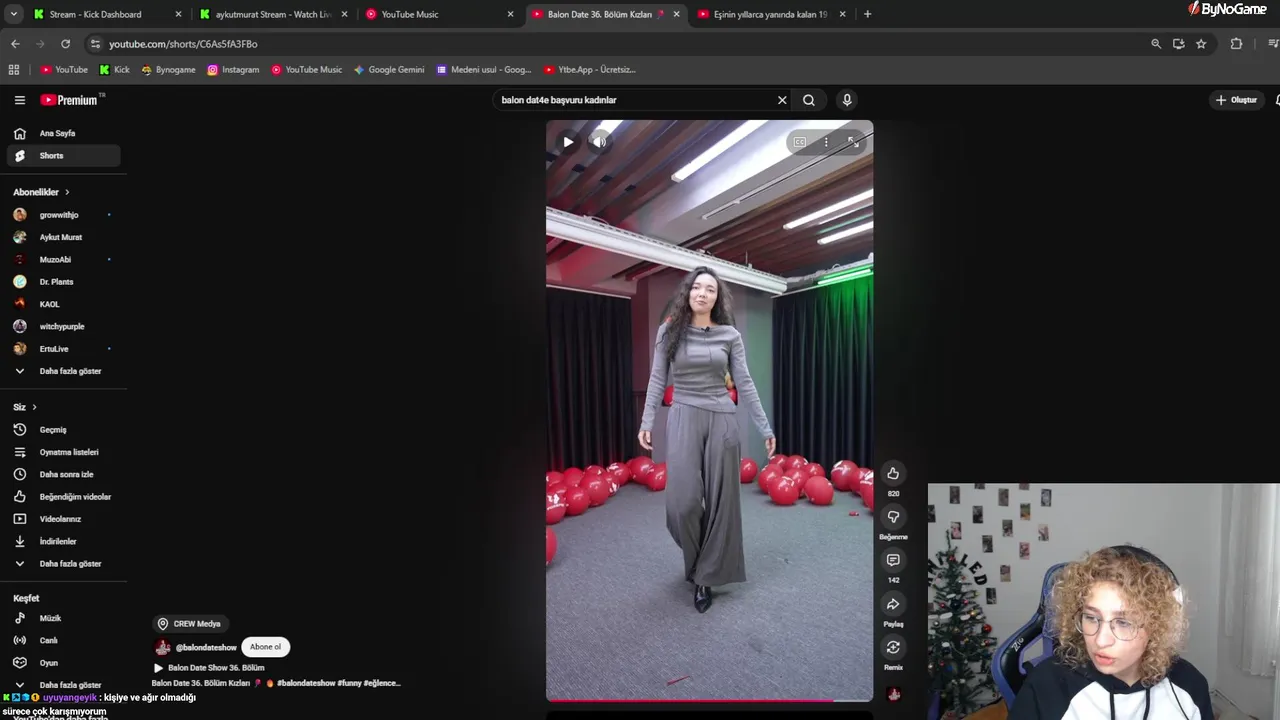
Task: Run search with magnifier button
Action: [809, 100]
